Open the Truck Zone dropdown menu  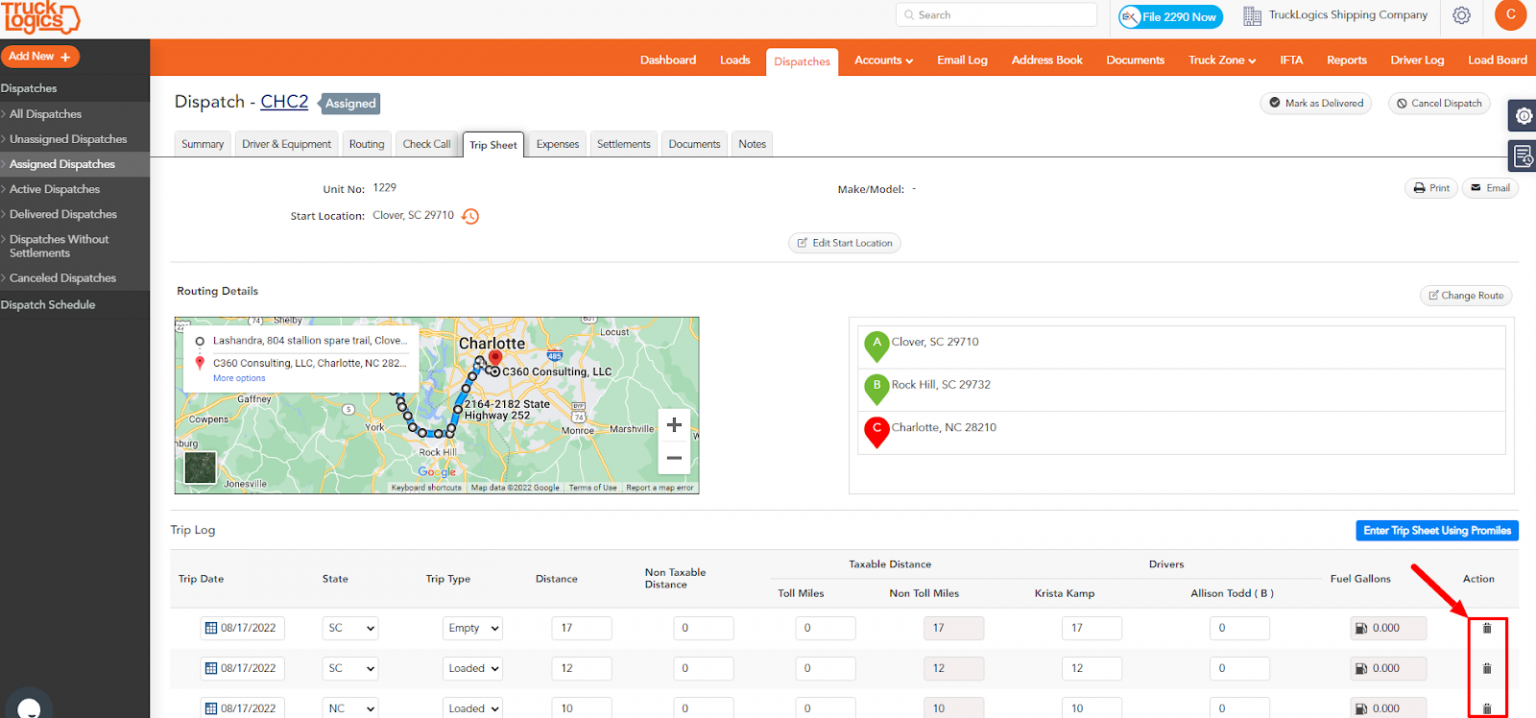[1221, 60]
